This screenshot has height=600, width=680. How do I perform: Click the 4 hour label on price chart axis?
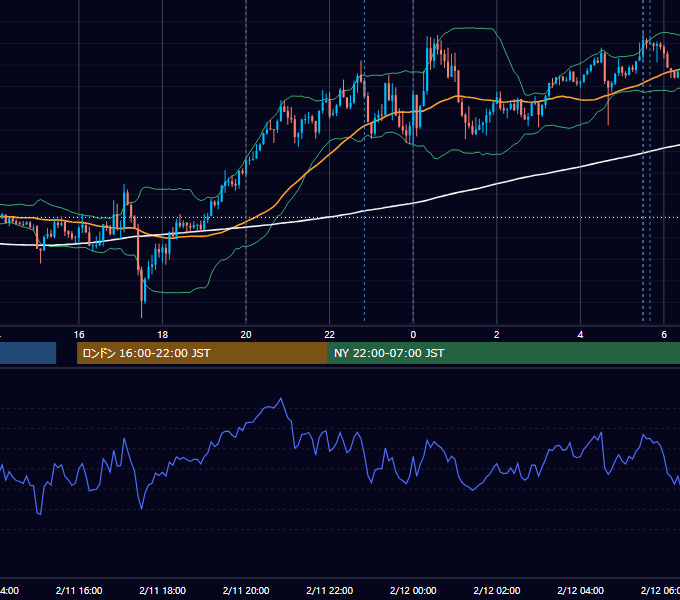click(580, 335)
